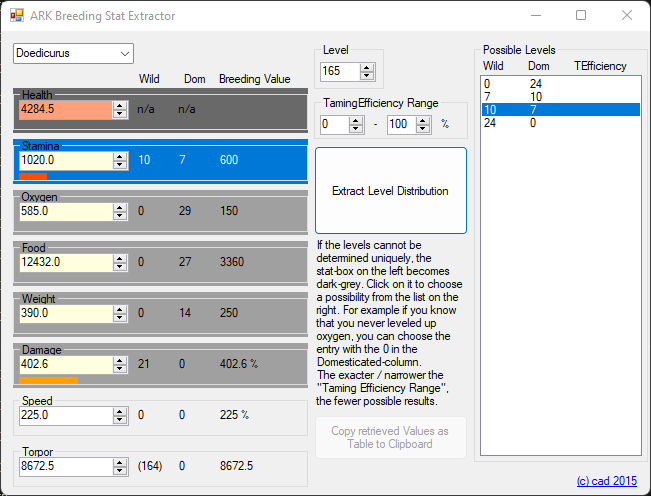Open the Doedicurus species dropdown
Screen dimensions: 651x496
tap(73, 54)
